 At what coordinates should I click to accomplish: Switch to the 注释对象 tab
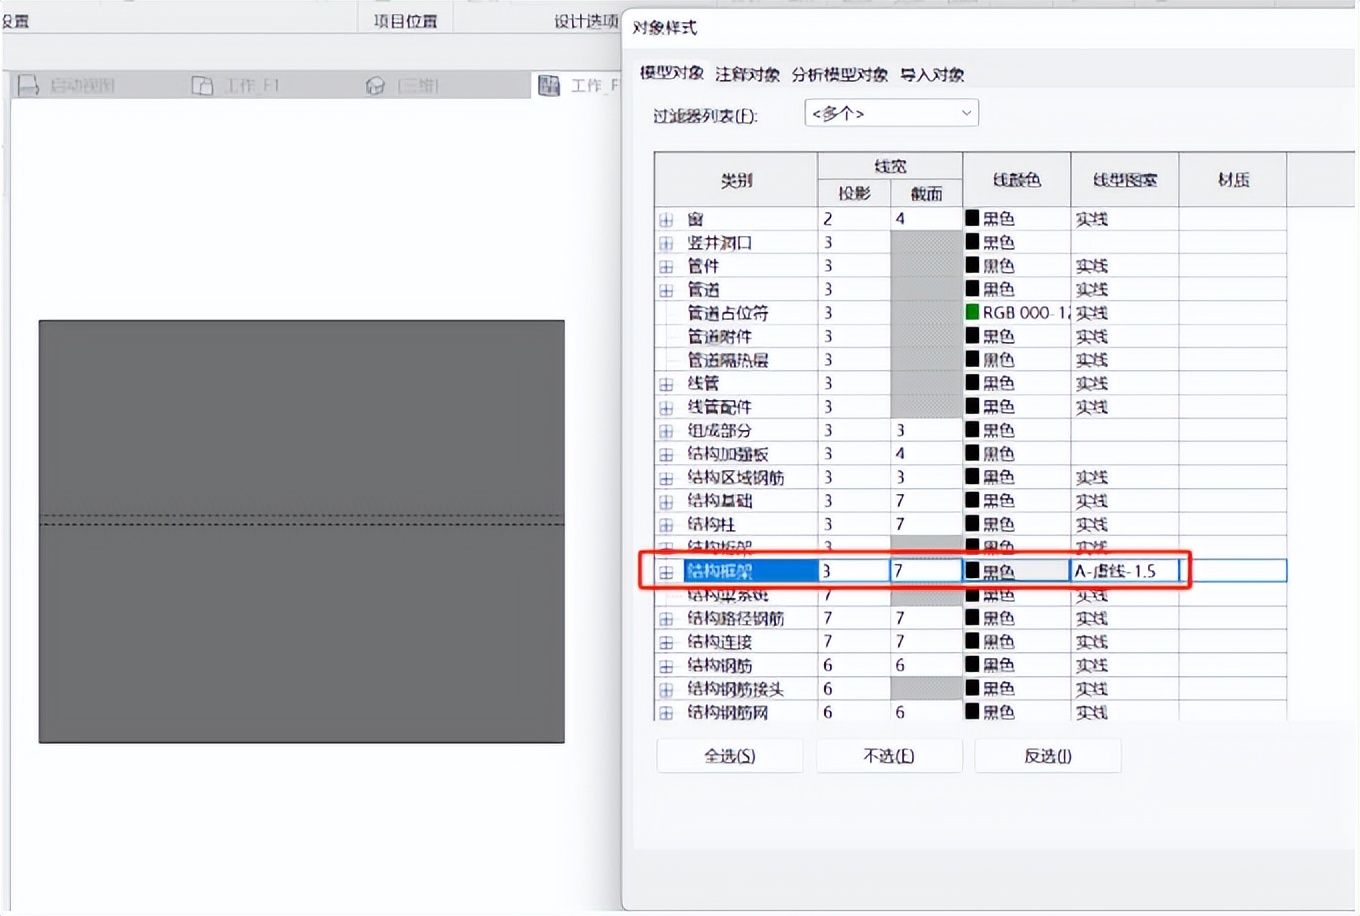[747, 74]
